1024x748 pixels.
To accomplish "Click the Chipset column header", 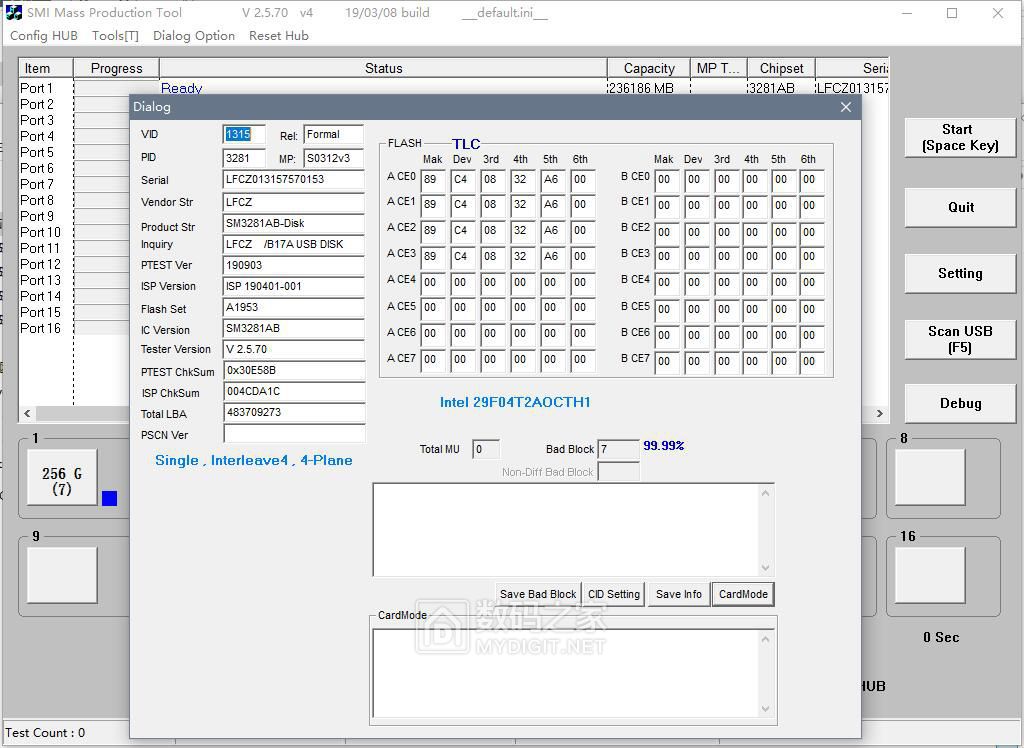I will click(x=781, y=68).
